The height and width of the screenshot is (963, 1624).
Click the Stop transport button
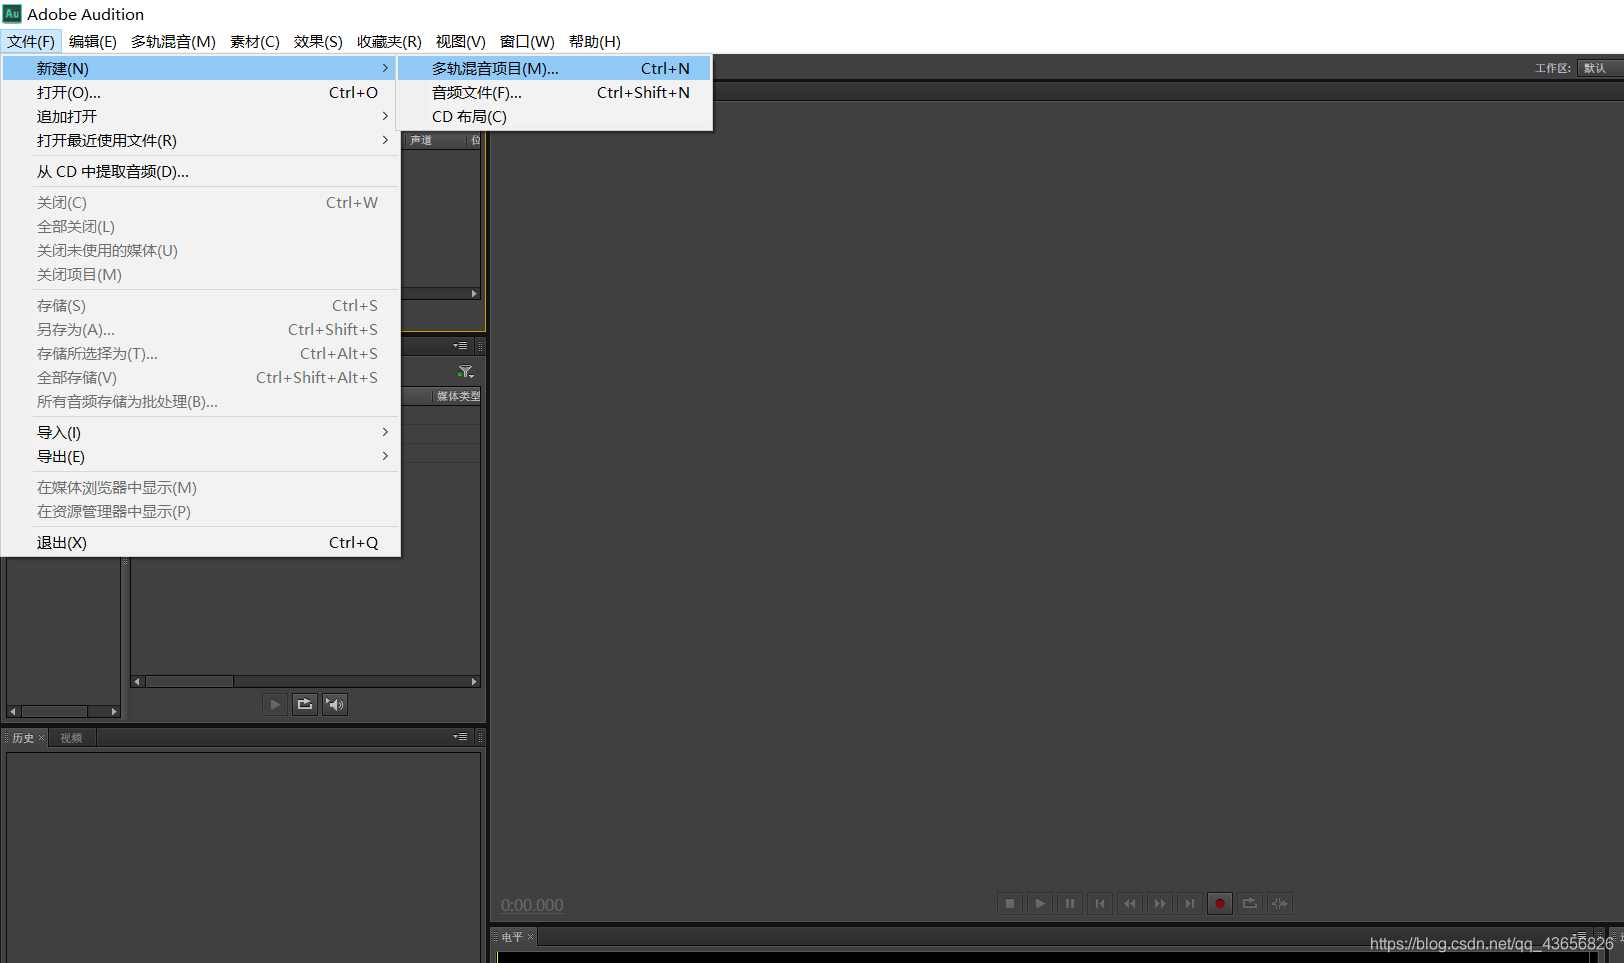tap(1010, 904)
